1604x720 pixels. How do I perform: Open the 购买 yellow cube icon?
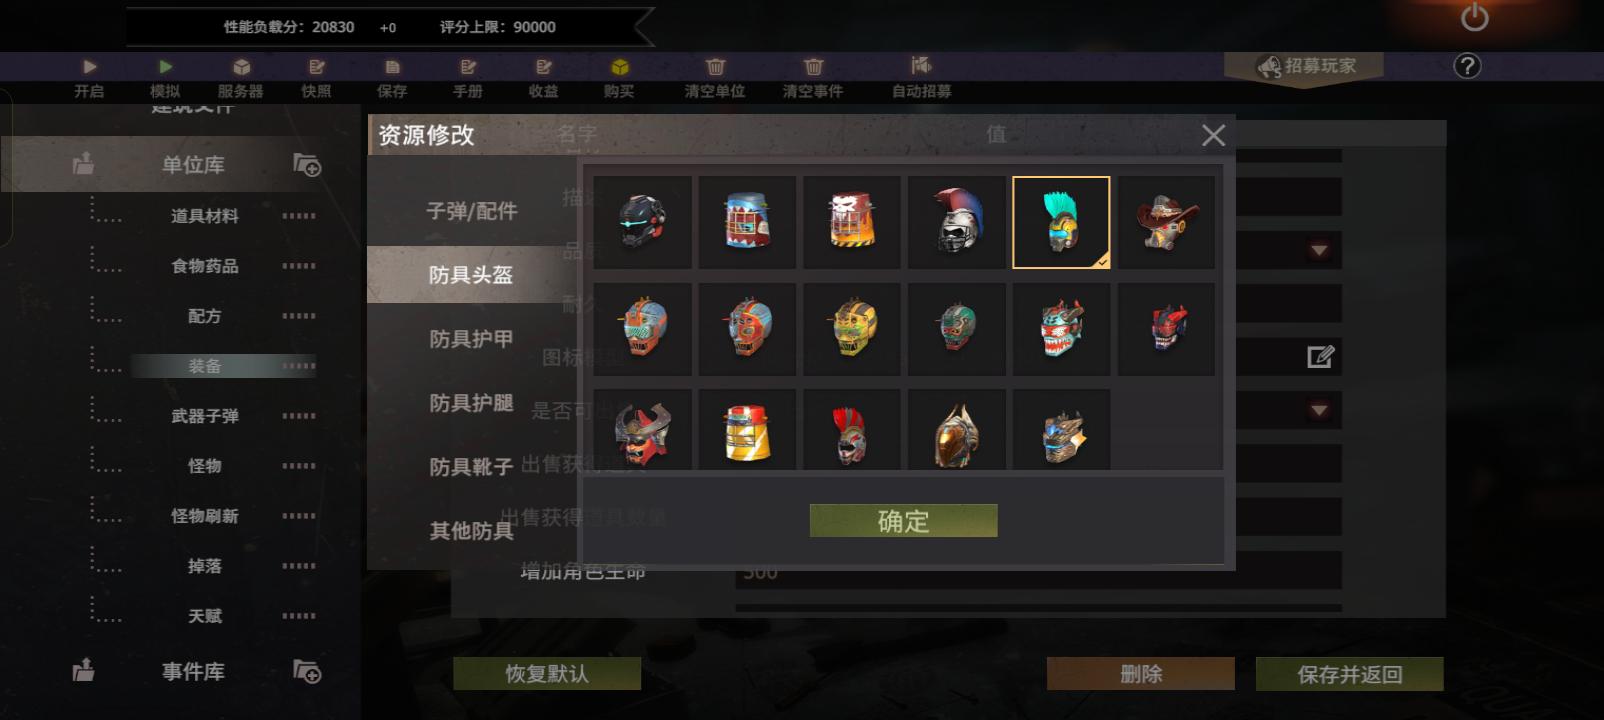(619, 67)
